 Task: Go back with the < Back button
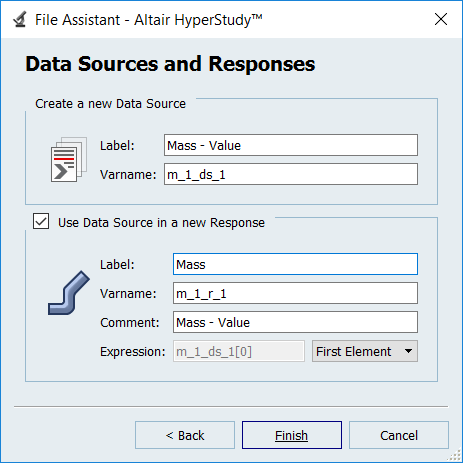[x=185, y=435]
